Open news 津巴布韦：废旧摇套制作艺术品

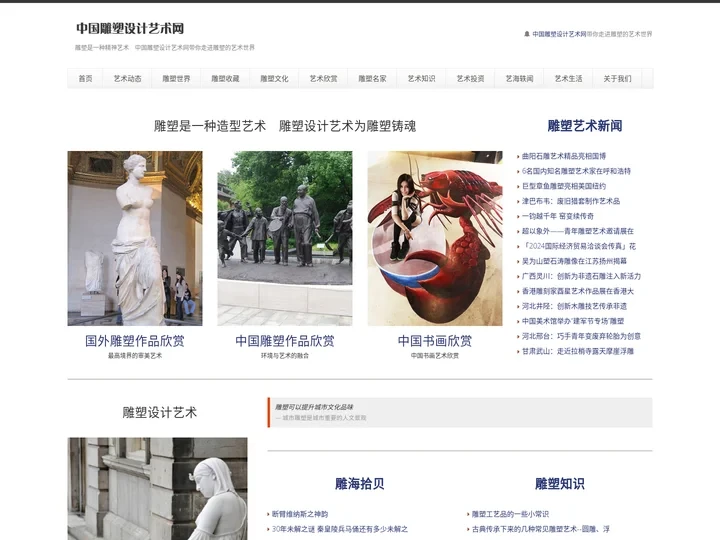571,201
